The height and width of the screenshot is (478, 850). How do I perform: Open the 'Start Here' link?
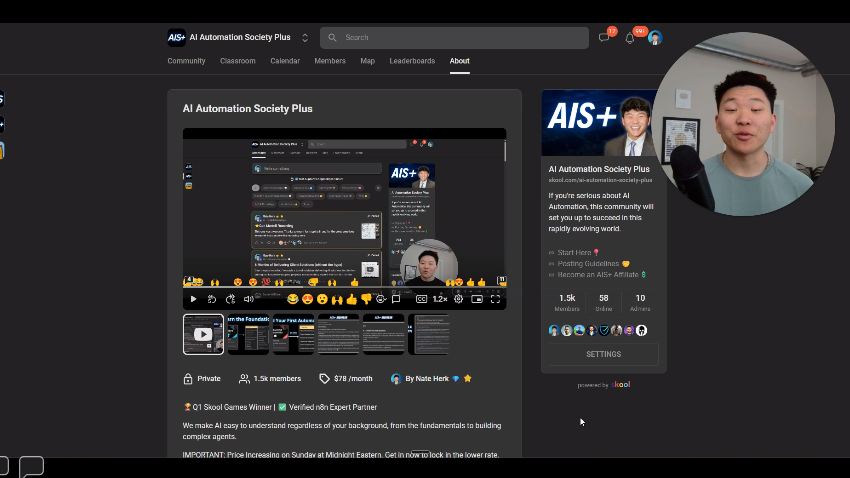tap(574, 253)
